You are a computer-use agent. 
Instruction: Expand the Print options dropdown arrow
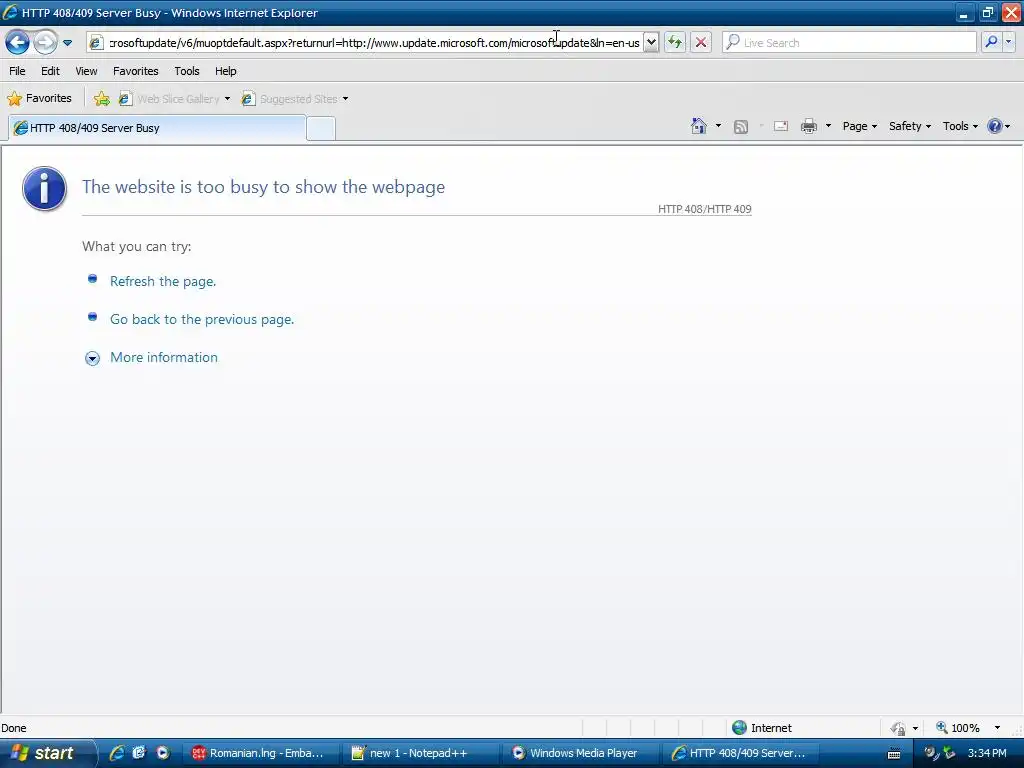(x=828, y=126)
